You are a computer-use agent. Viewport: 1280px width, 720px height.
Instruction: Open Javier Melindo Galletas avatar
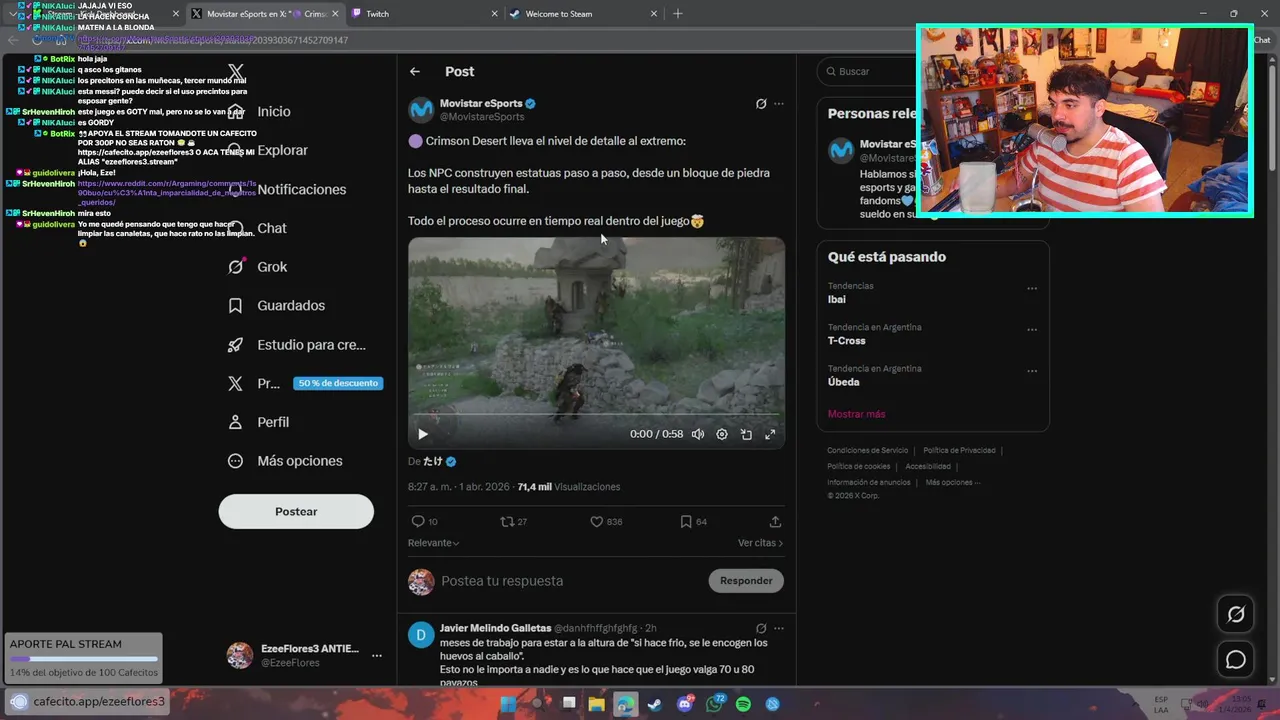[x=421, y=634]
